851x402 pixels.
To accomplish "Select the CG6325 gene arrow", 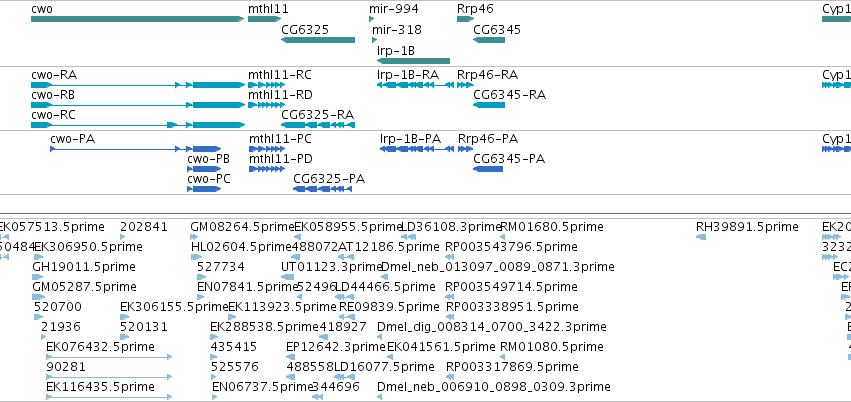I will (318, 40).
